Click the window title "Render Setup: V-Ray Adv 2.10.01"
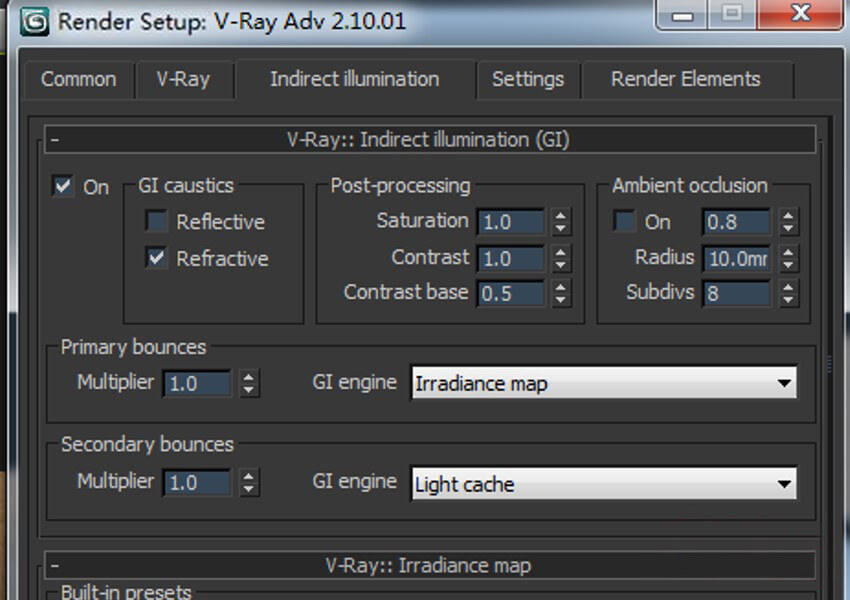Screen dimensions: 850x600 coord(232,22)
